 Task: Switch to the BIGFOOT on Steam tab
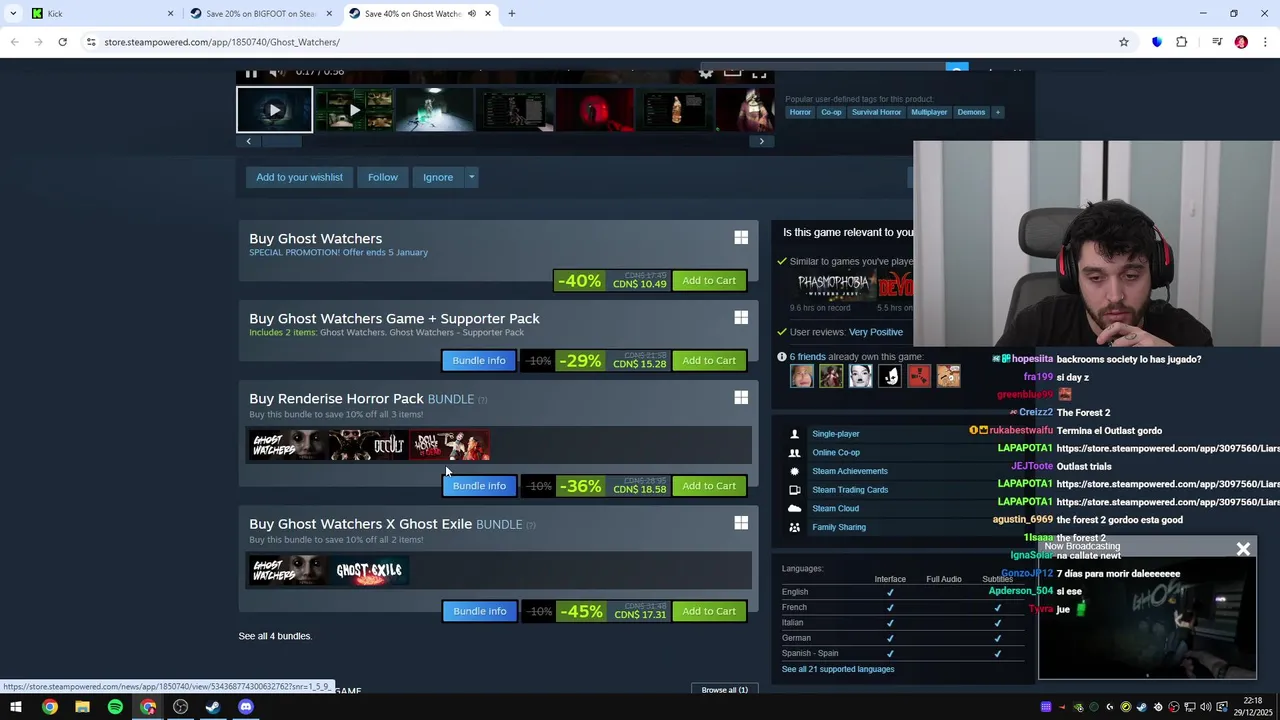[x=261, y=14]
